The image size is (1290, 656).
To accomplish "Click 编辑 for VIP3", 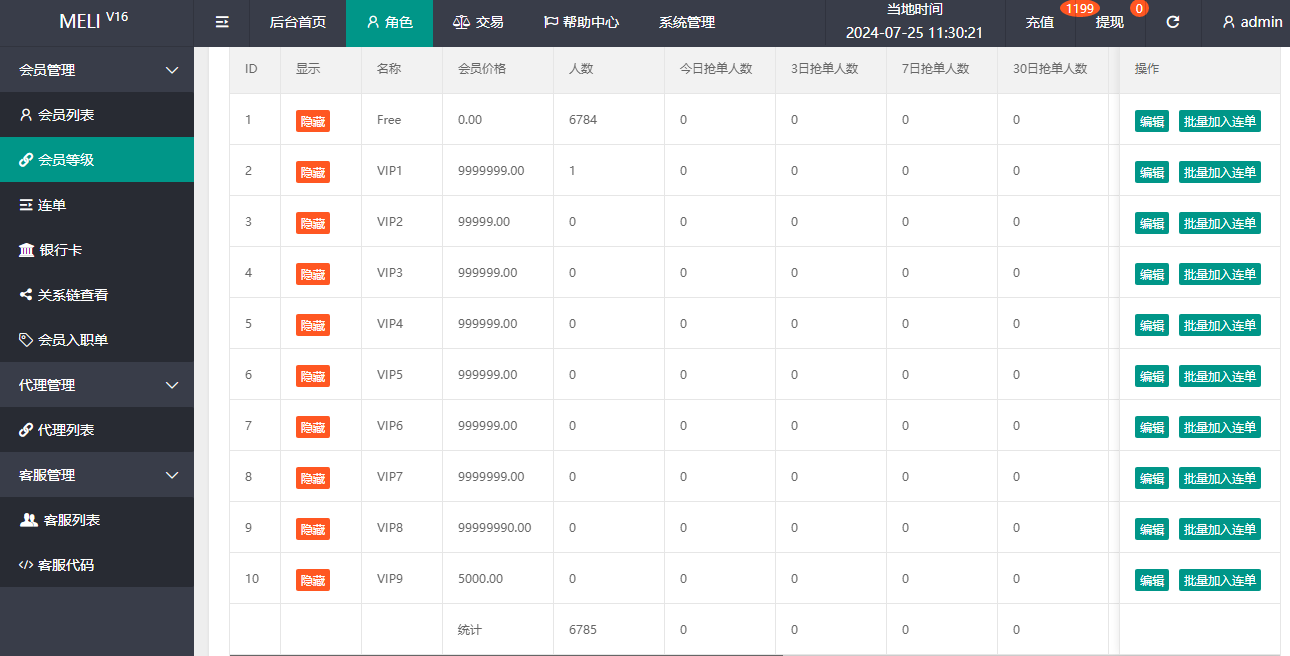I will 1152,274.
